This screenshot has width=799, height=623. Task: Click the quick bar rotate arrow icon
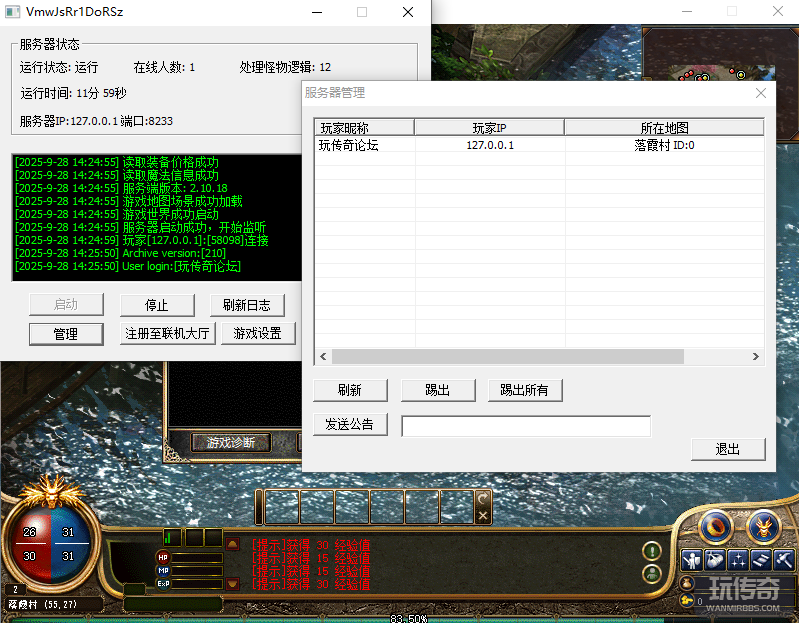click(483, 498)
